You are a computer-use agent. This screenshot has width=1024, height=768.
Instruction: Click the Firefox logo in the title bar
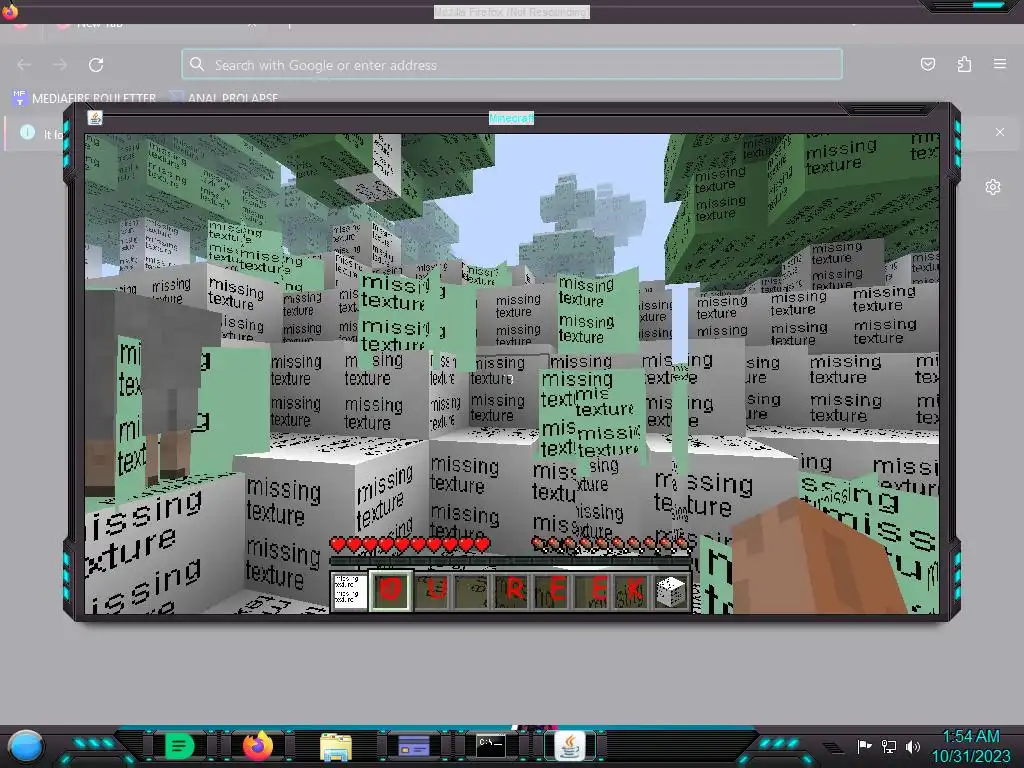point(10,11)
